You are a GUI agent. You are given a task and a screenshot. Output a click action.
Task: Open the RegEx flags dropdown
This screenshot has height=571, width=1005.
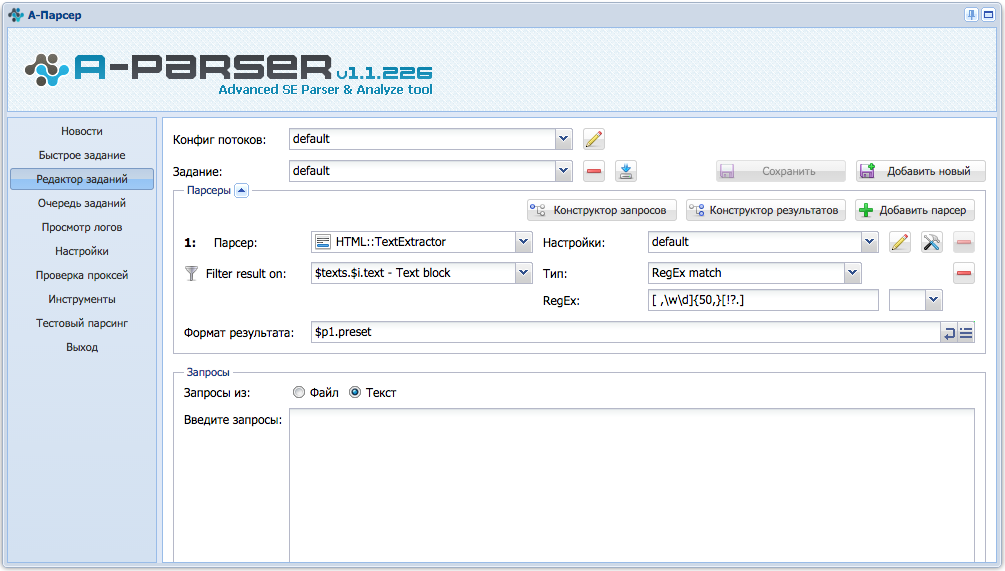pyautogui.click(x=933, y=300)
